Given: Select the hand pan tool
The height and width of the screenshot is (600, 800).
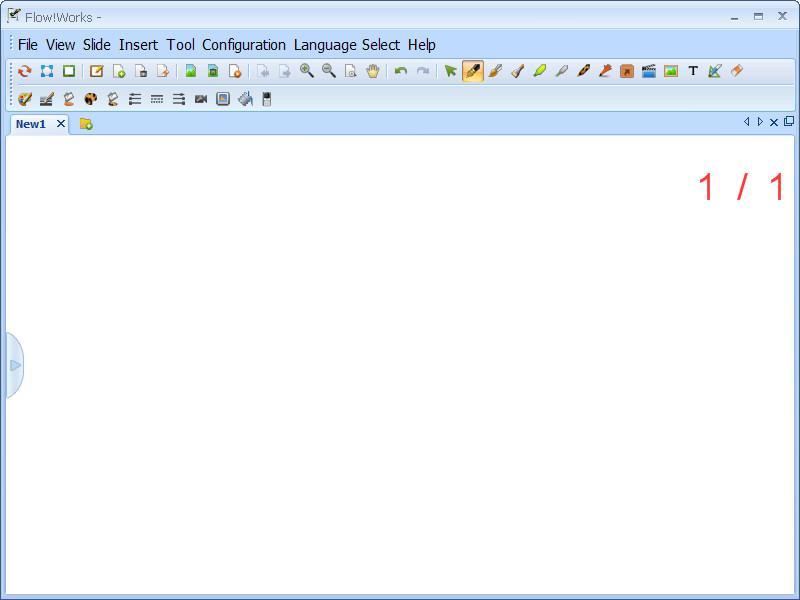Looking at the screenshot, I should (373, 71).
